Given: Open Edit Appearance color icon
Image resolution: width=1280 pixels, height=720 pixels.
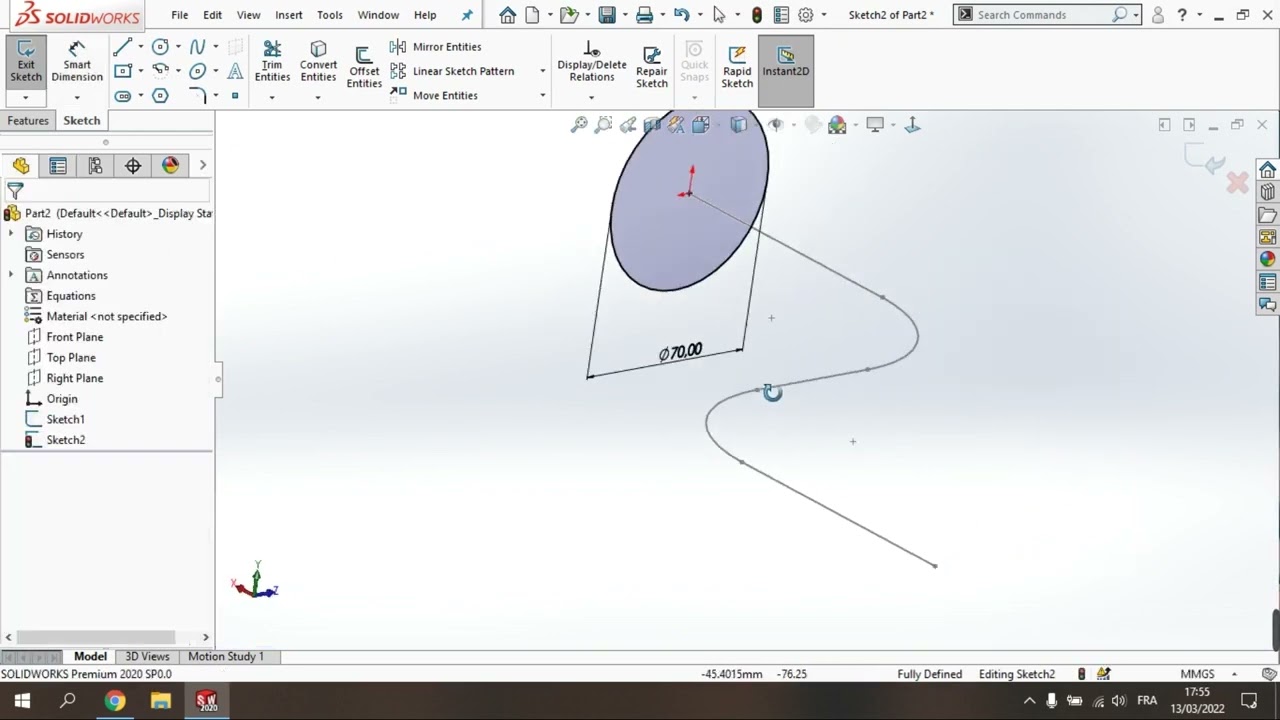Looking at the screenshot, I should coord(837,125).
